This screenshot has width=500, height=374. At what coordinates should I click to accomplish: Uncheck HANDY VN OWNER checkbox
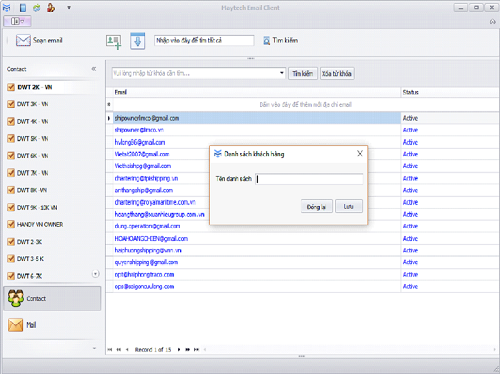pyautogui.click(x=11, y=224)
